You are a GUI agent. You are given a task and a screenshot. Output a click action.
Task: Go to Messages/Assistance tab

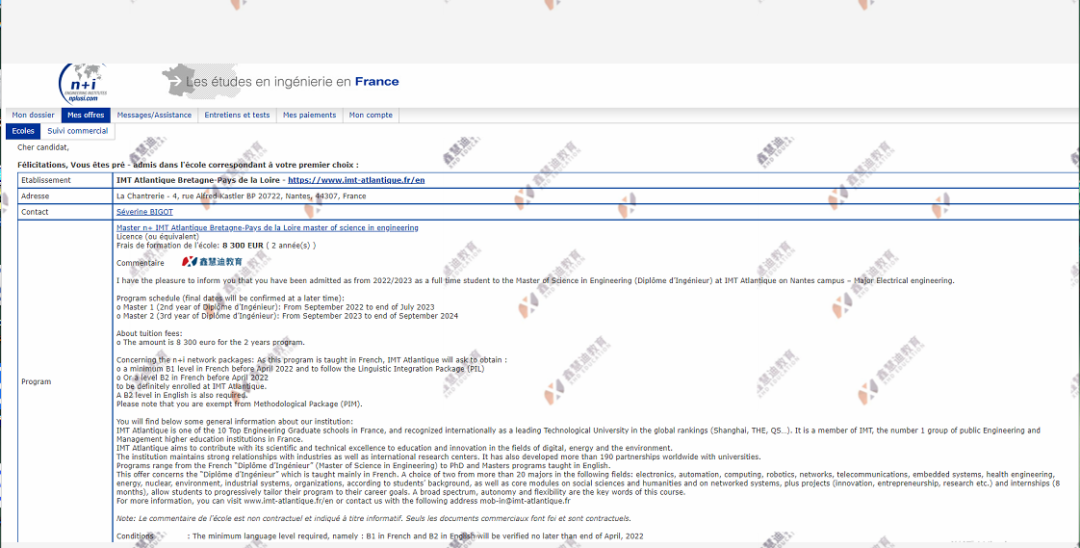(154, 115)
